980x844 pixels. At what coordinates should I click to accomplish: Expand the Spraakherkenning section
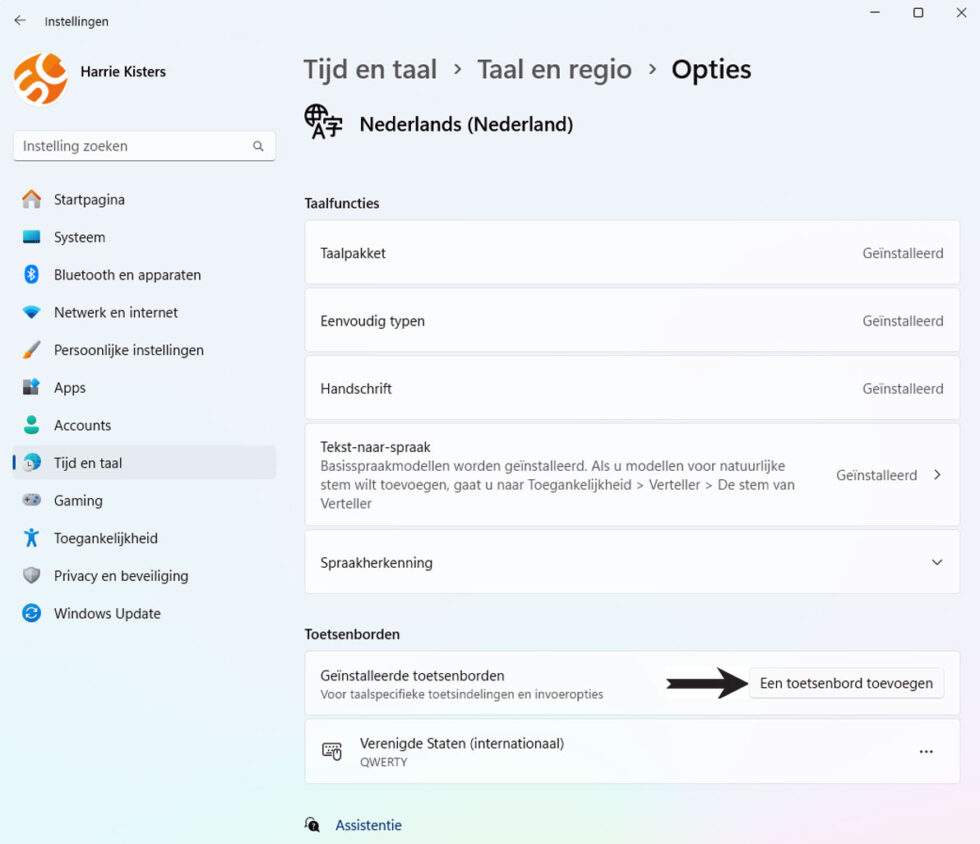938,562
